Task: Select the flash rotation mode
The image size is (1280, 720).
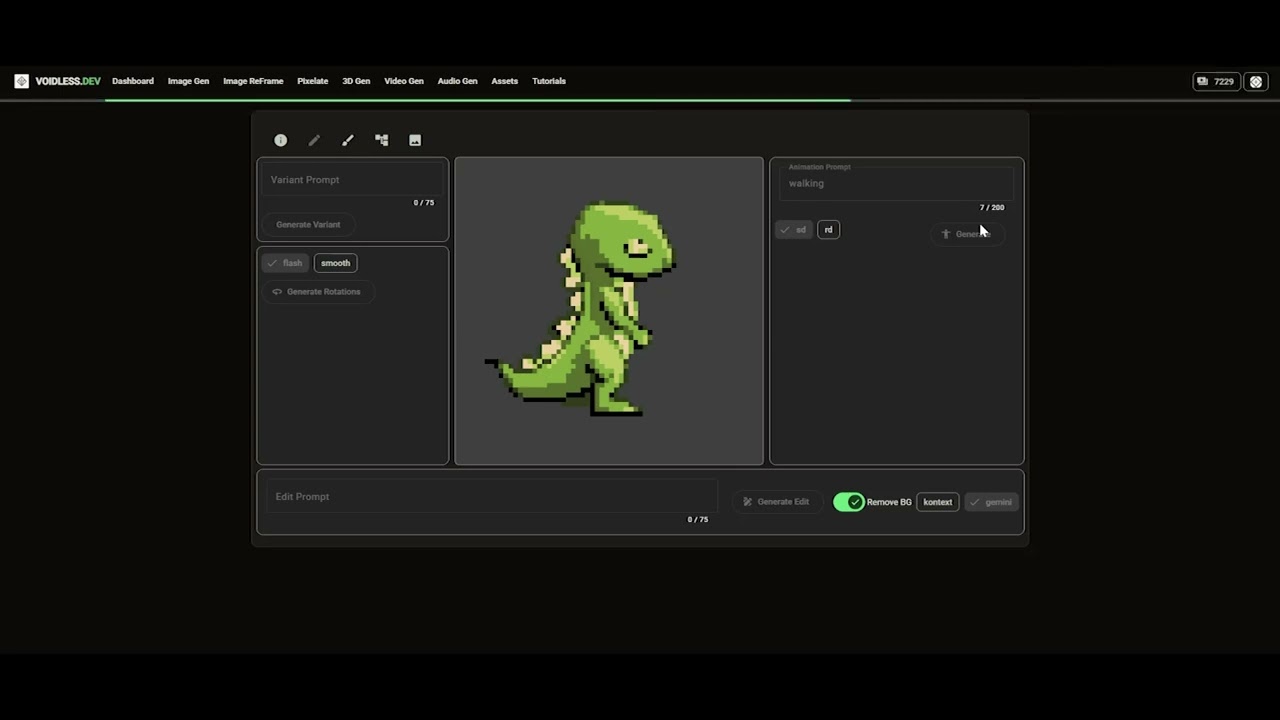Action: [285, 263]
